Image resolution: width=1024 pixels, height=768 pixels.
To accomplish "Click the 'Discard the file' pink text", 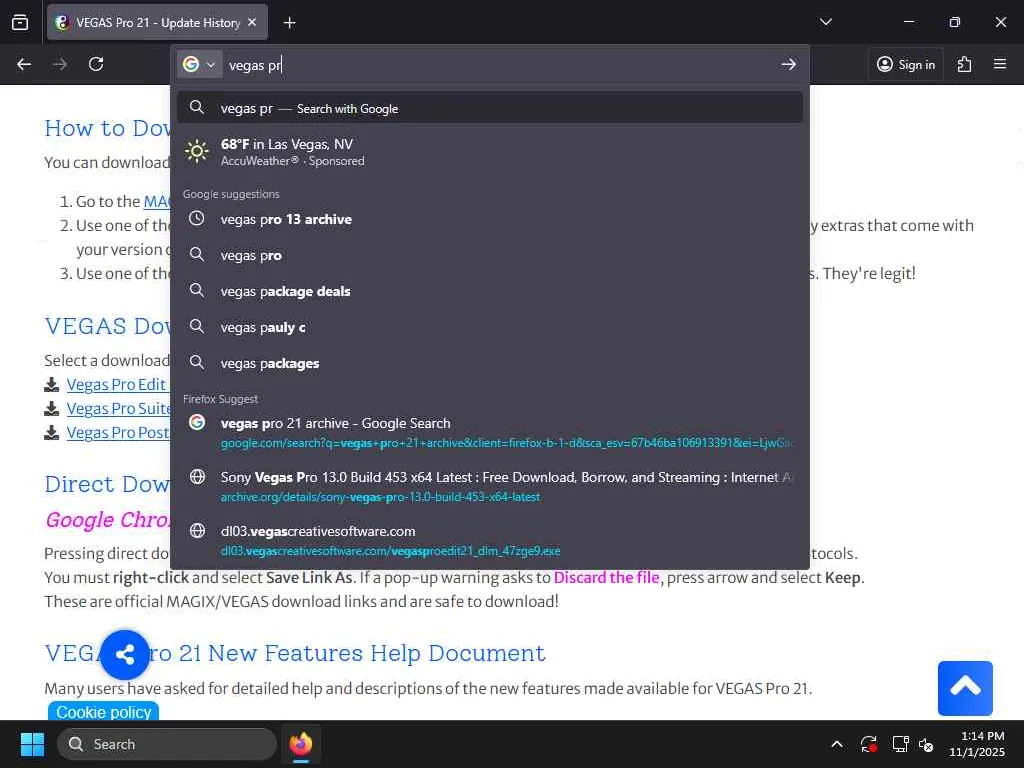I will [606, 577].
